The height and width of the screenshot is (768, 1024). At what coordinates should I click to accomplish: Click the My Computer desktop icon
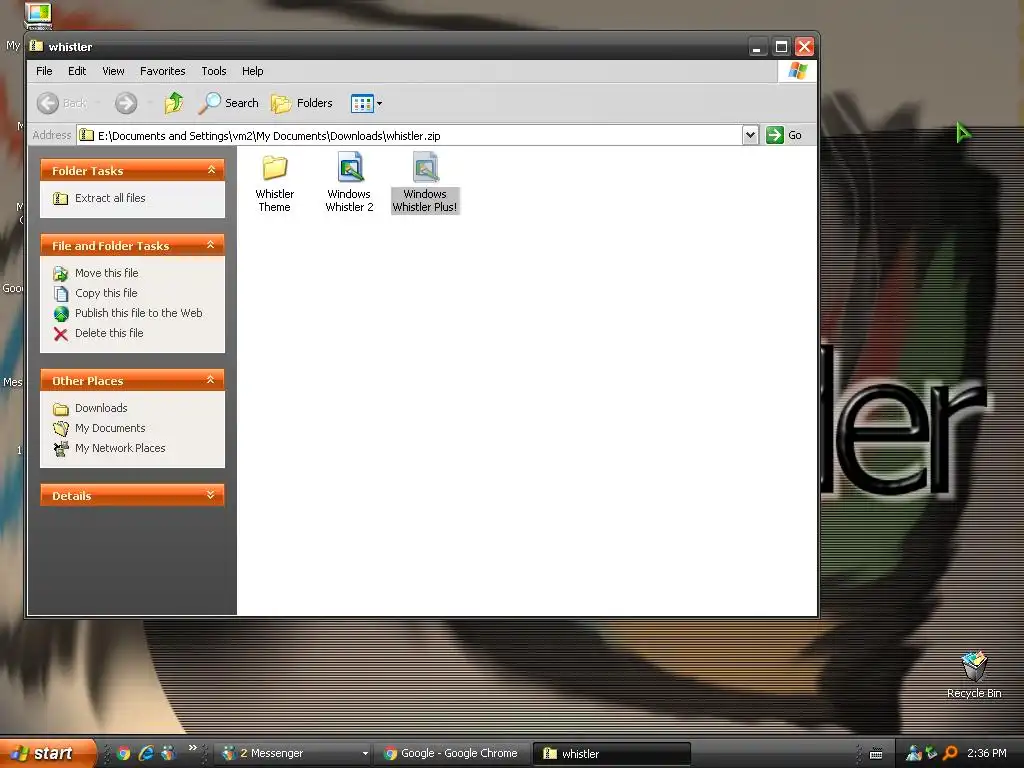tap(38, 16)
